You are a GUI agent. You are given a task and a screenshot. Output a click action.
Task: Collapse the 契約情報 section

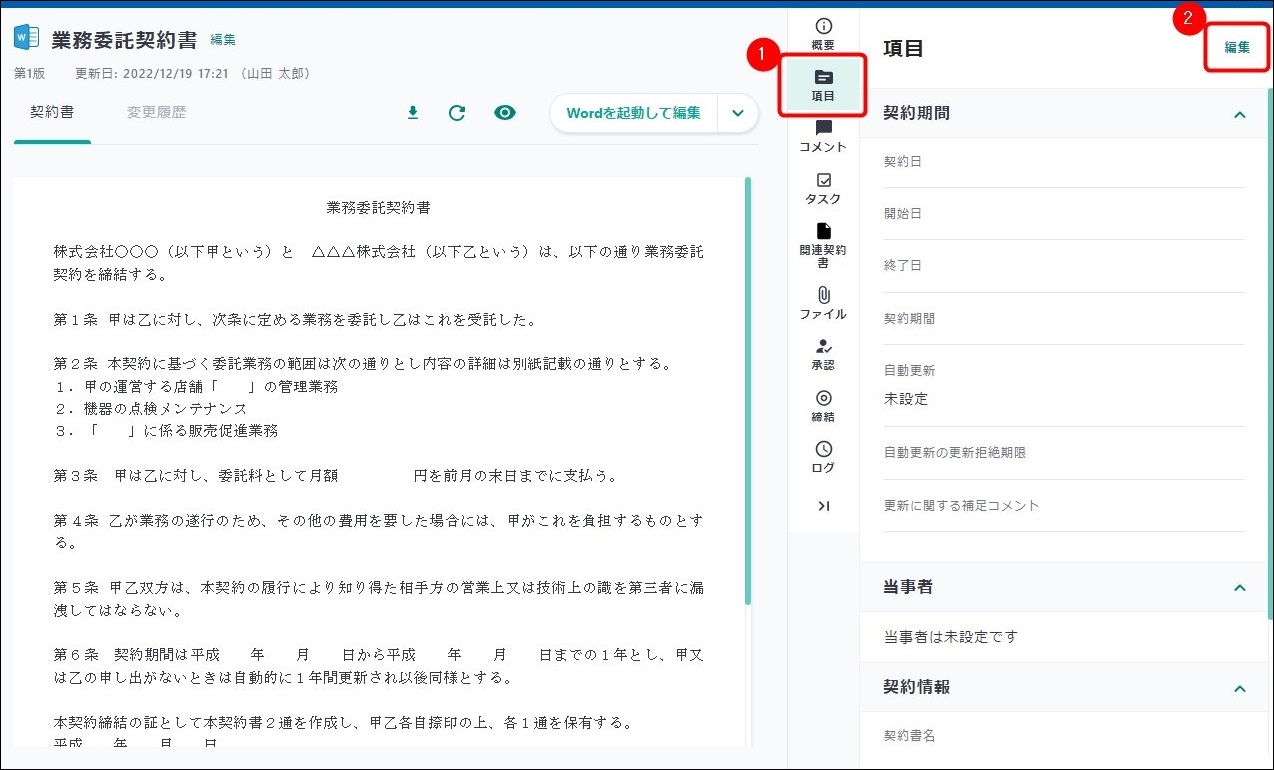(1239, 688)
